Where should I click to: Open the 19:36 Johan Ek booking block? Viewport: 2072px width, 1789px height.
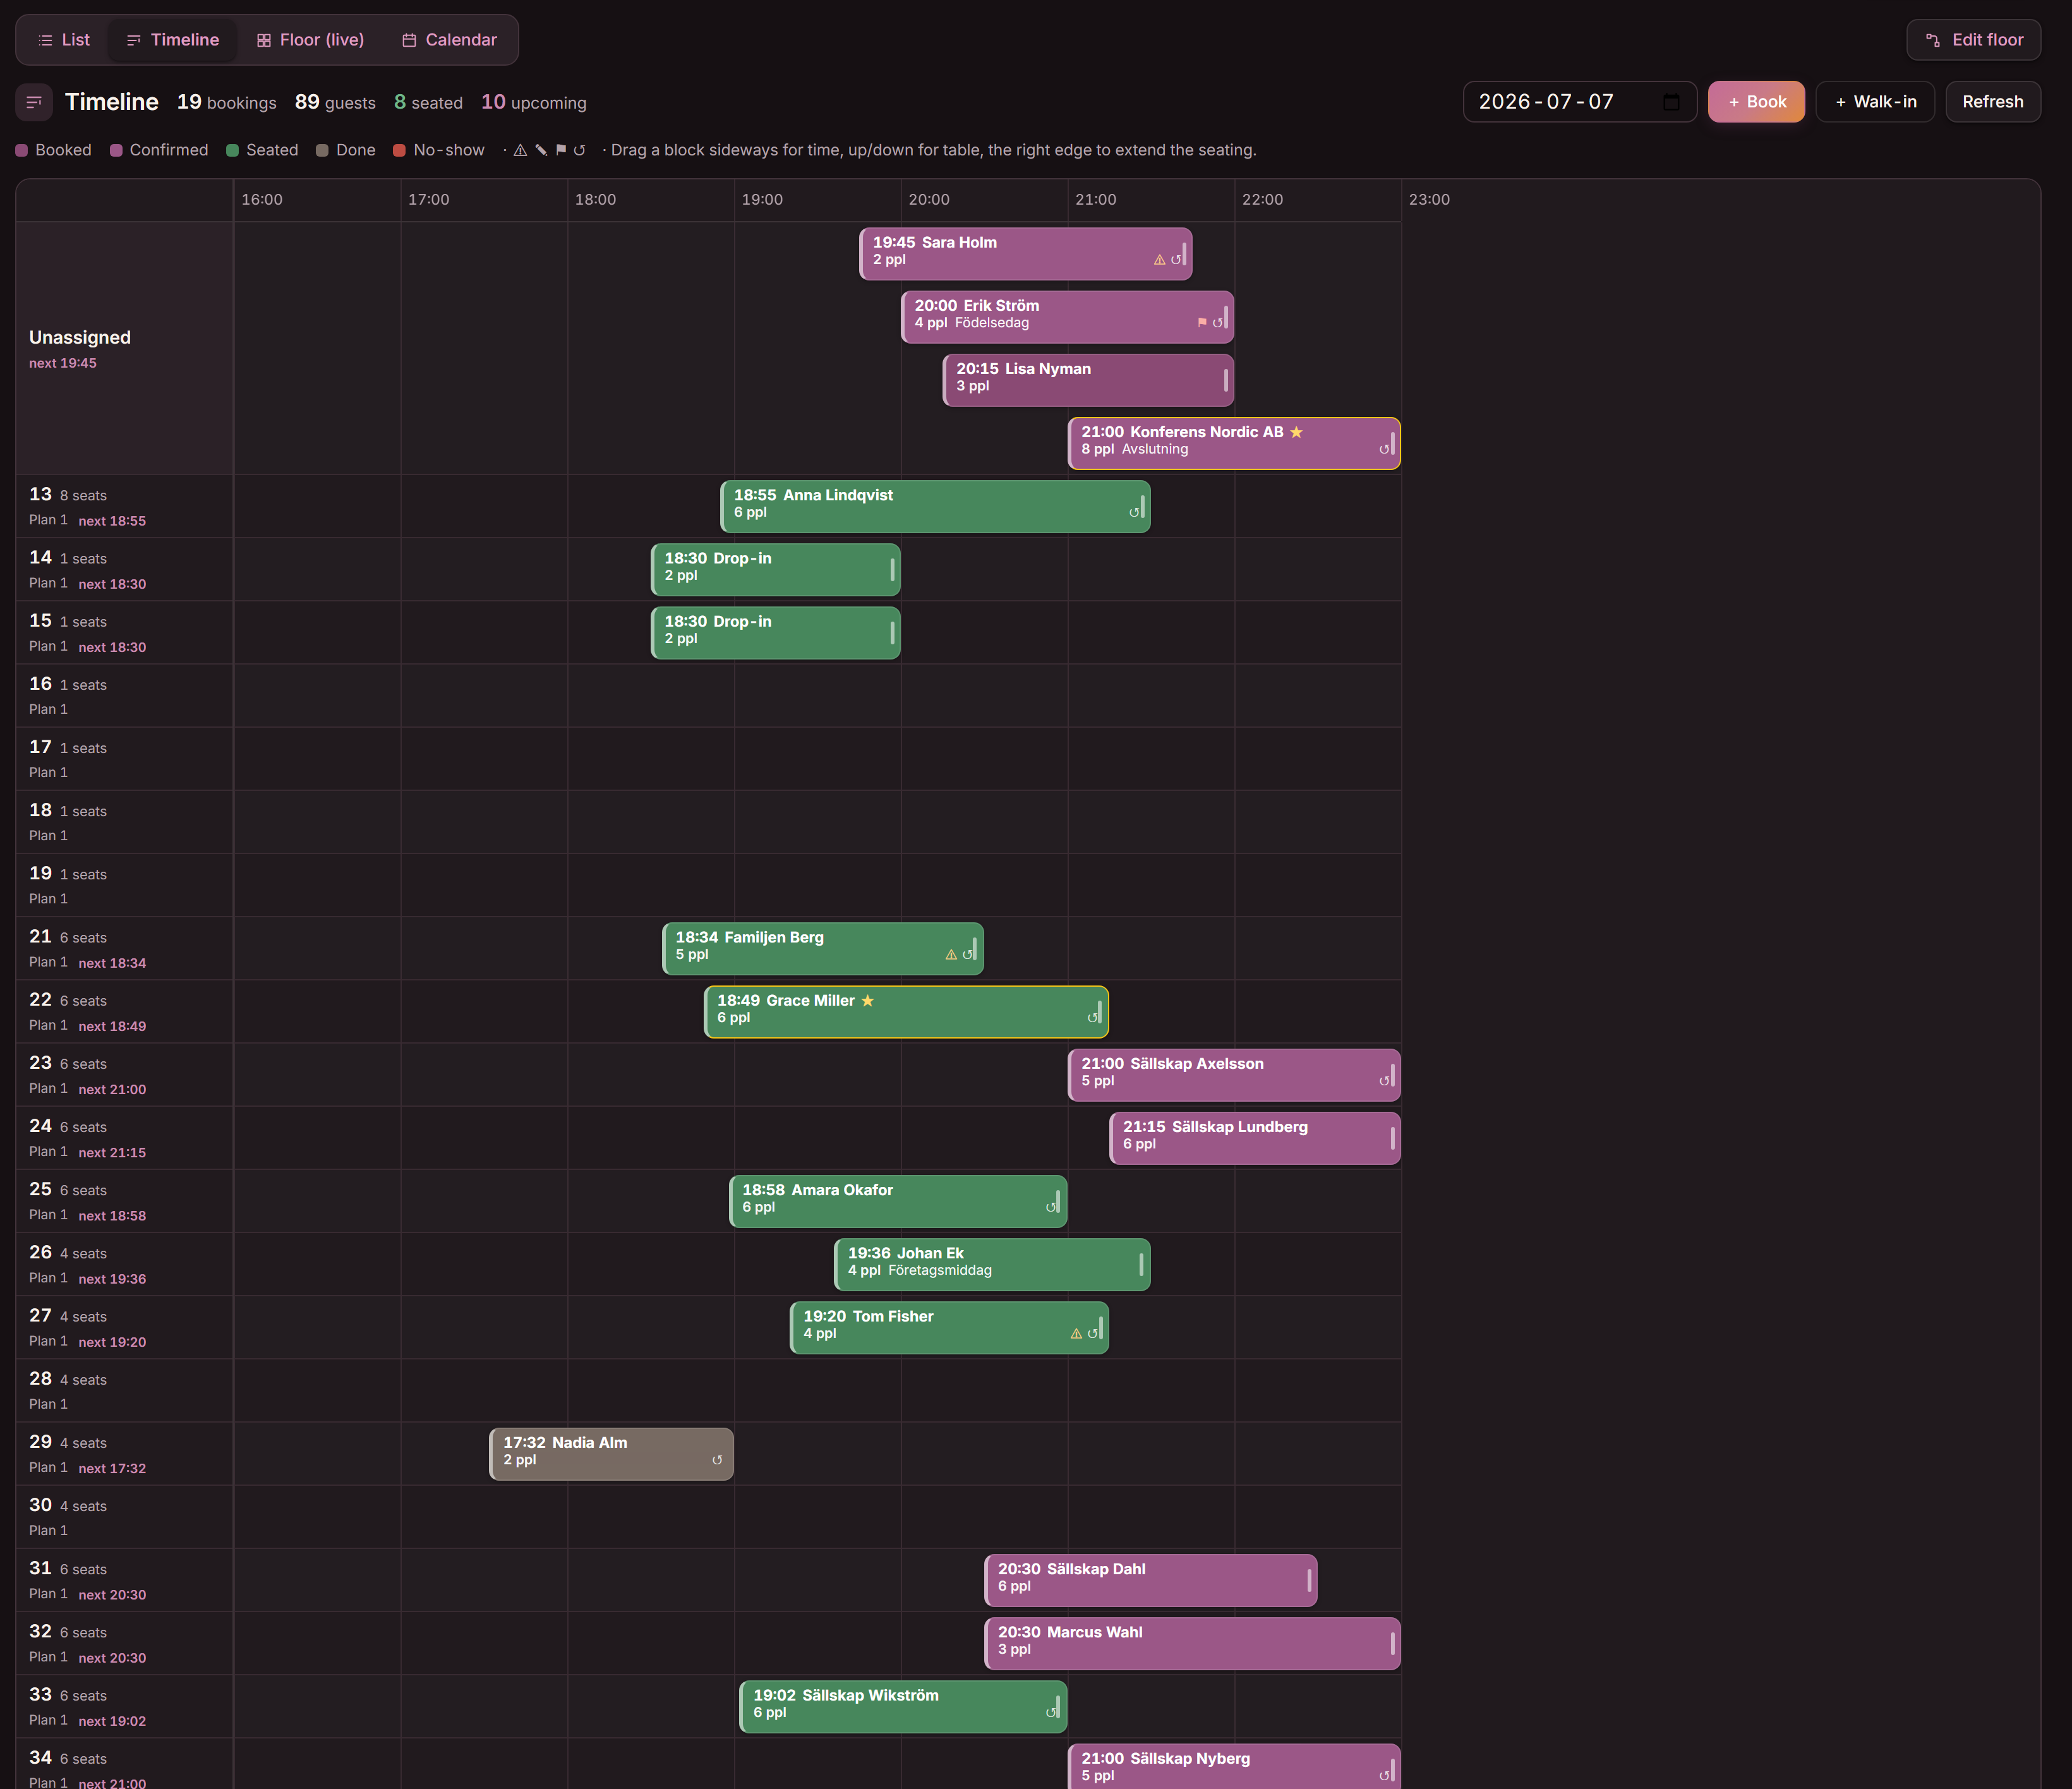992,1265
